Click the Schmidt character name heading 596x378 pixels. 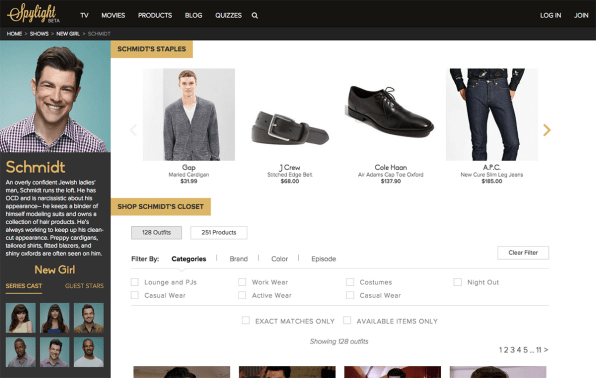[35, 167]
